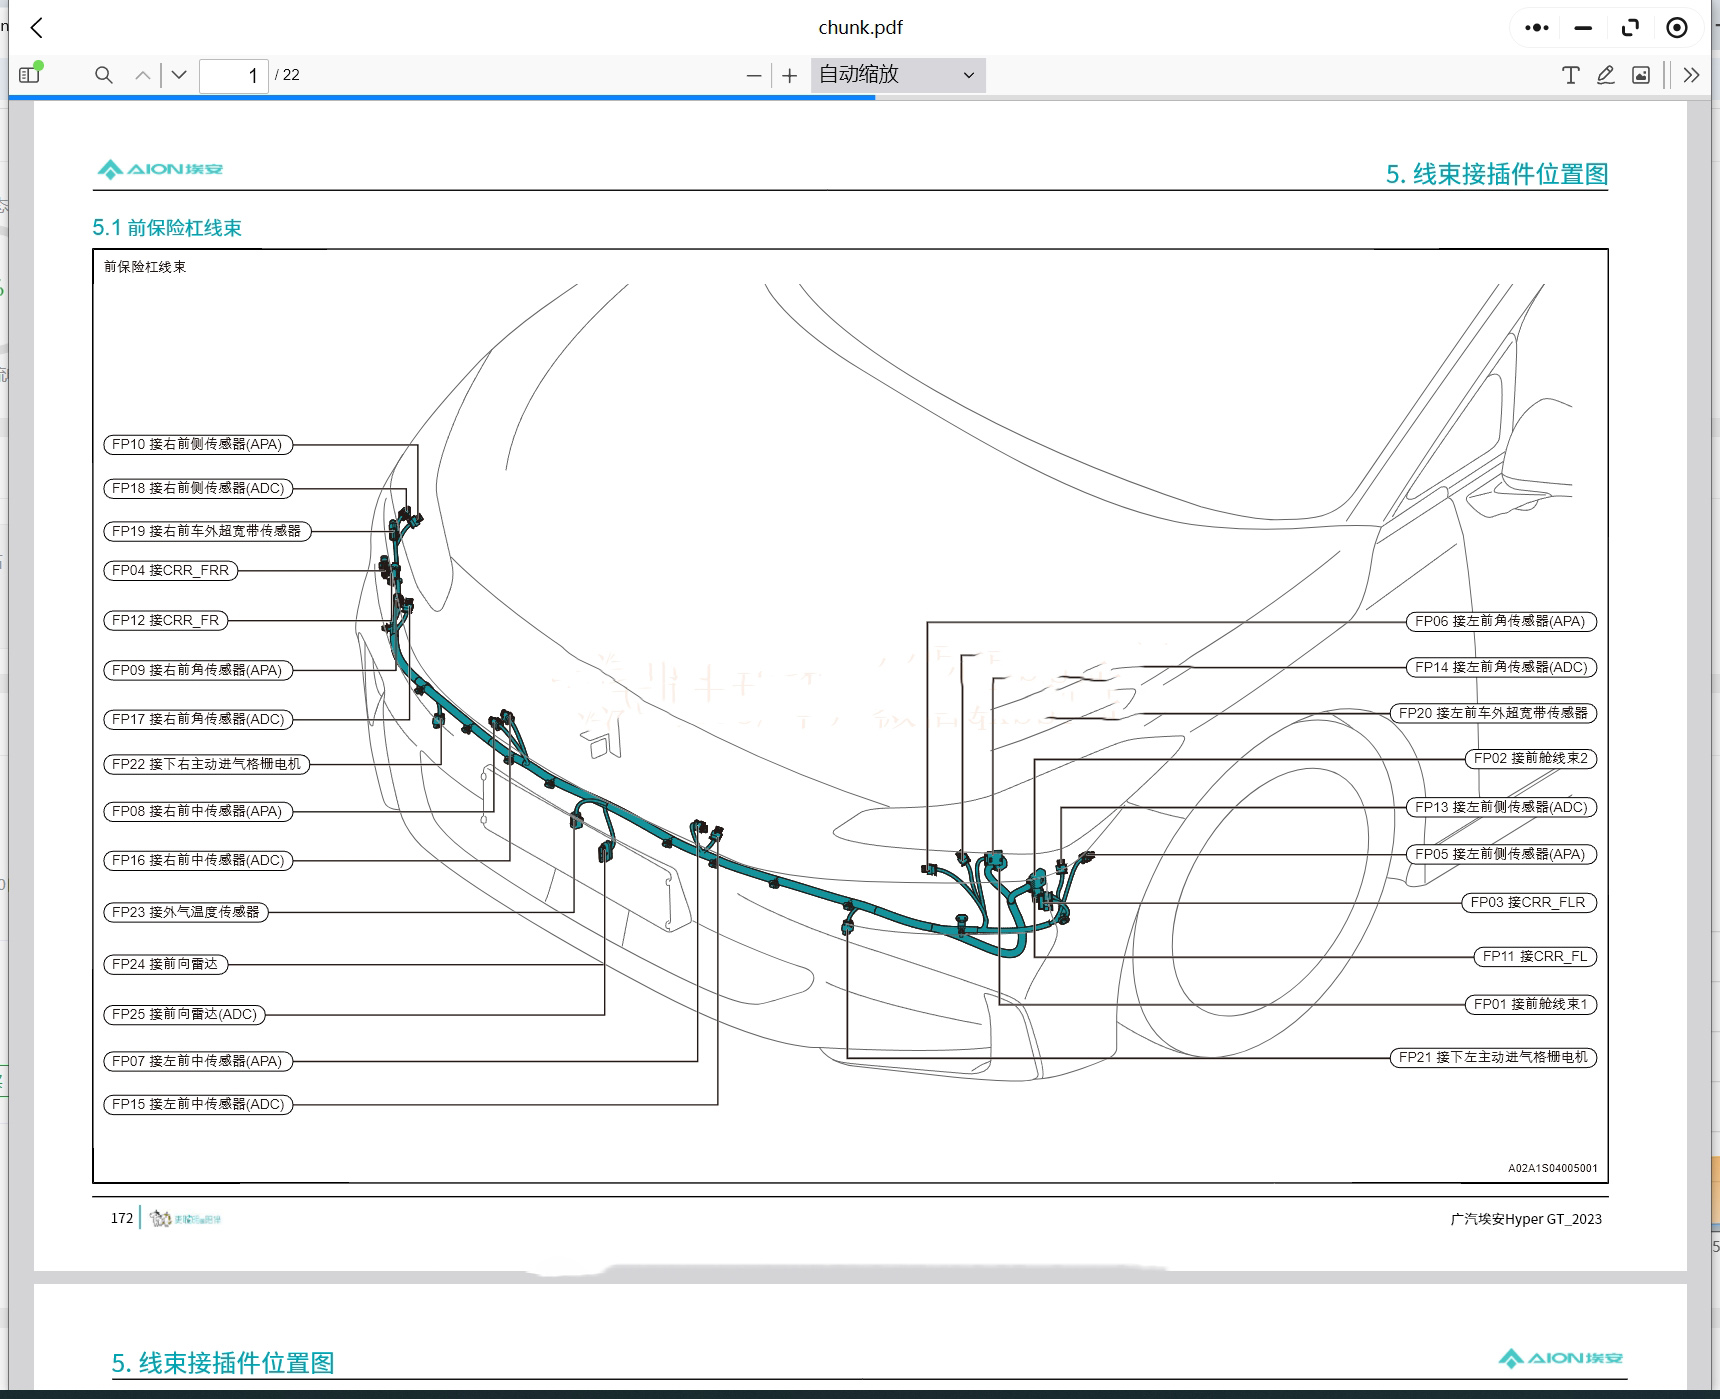This screenshot has width=1720, height=1399.
Task: Open the document search tool
Action: coord(103,75)
